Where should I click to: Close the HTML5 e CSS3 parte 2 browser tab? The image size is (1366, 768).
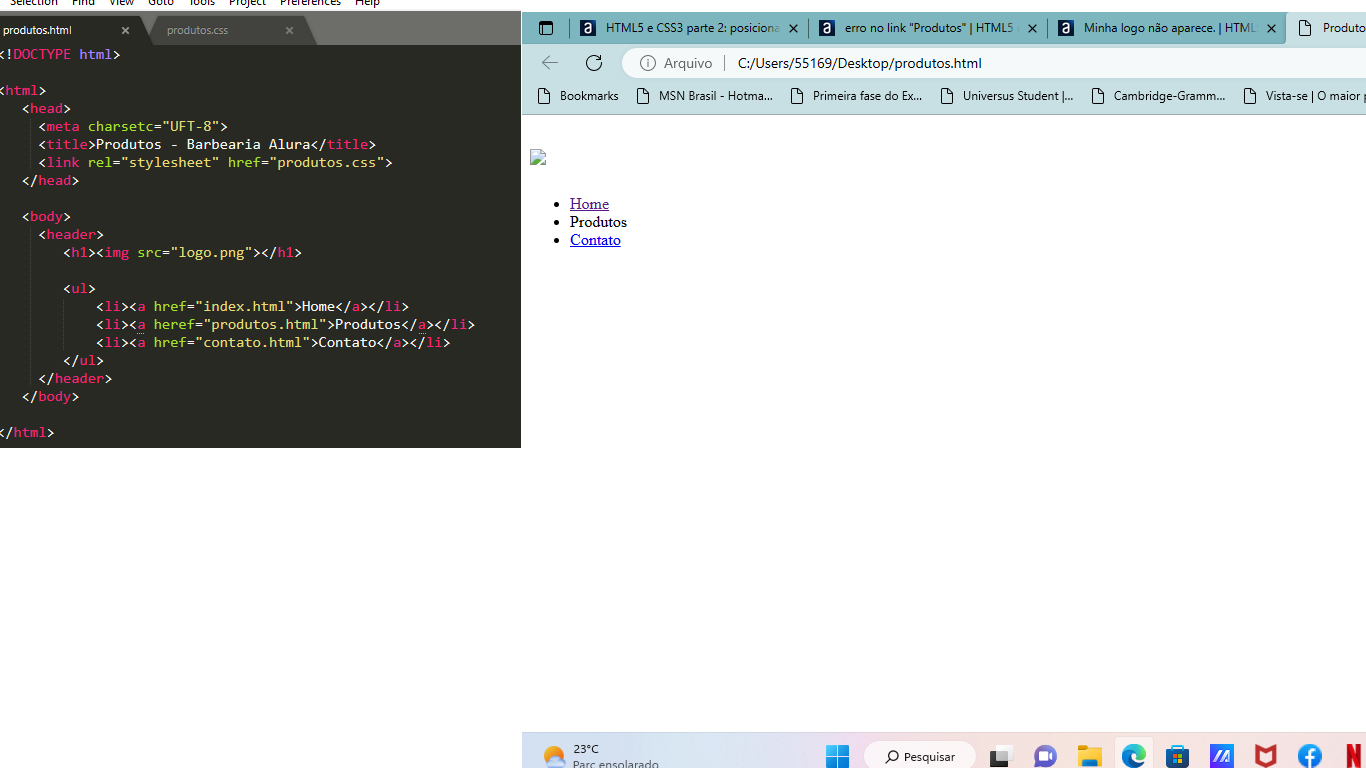(x=793, y=28)
